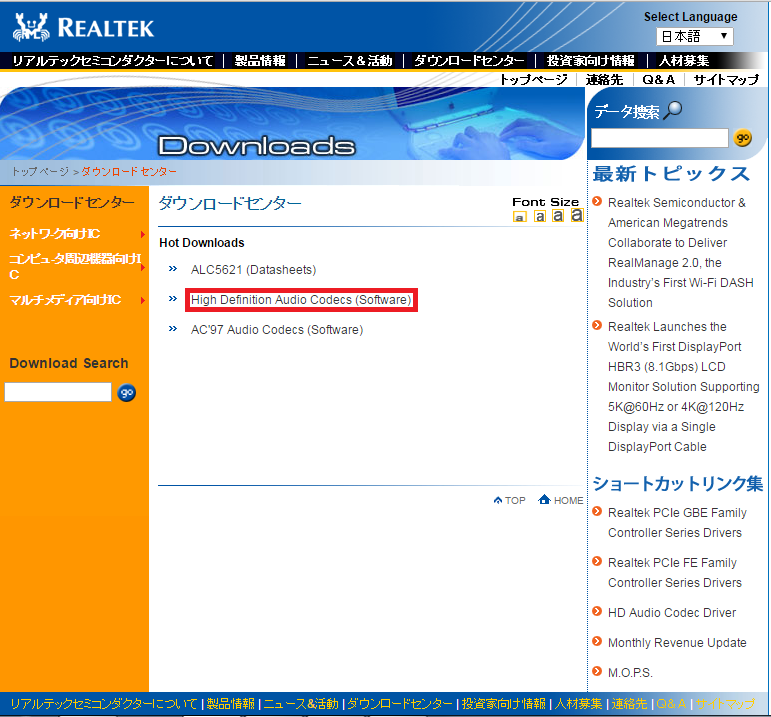The image size is (771, 717).
Task: Click bullet icon beside Realtek Launches the World's First
Action: click(x=597, y=325)
